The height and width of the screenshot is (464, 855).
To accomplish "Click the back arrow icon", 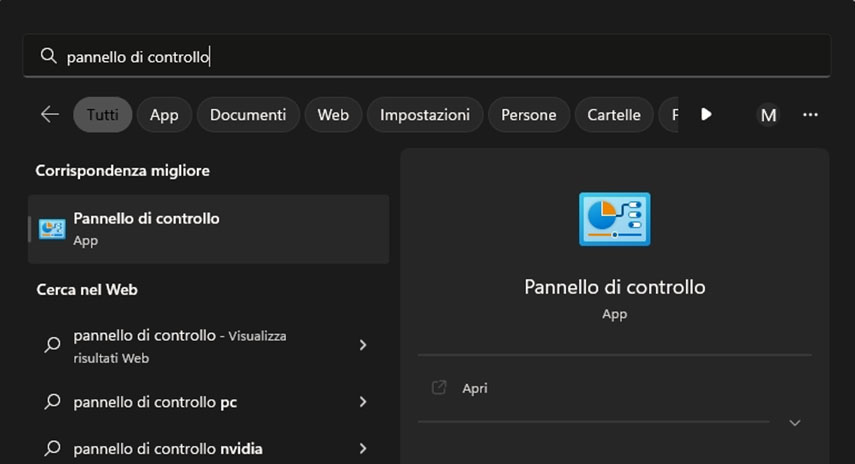I will pos(50,115).
